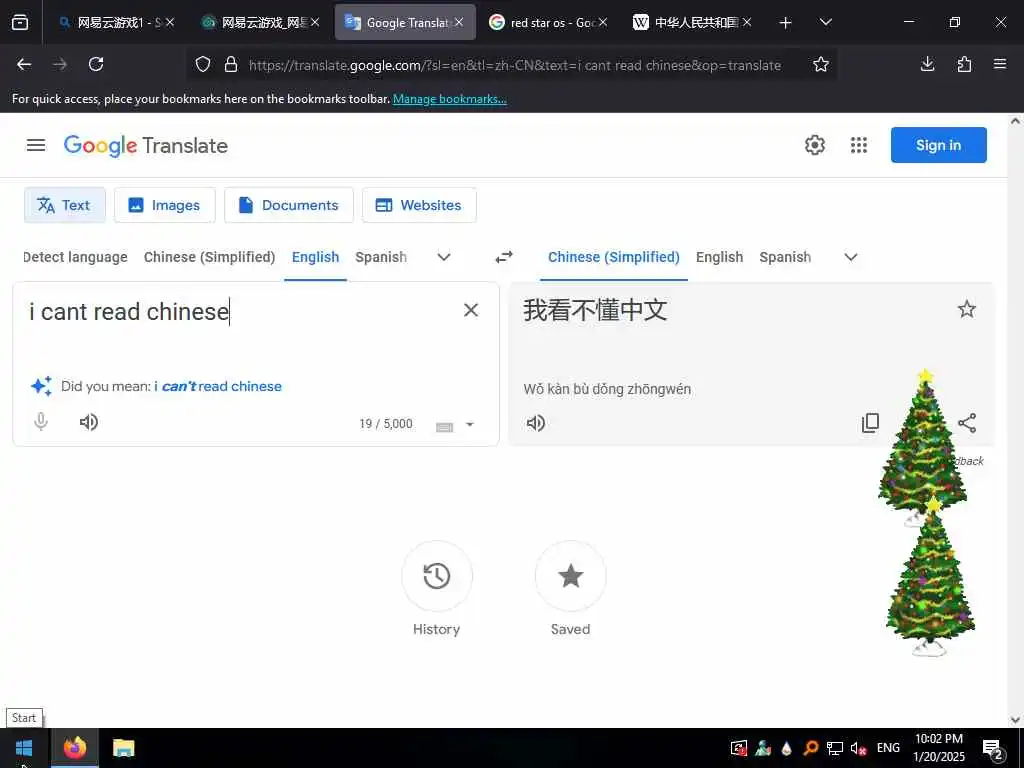Switch to Text translation mode
Image resolution: width=1024 pixels, height=768 pixels.
[65, 205]
